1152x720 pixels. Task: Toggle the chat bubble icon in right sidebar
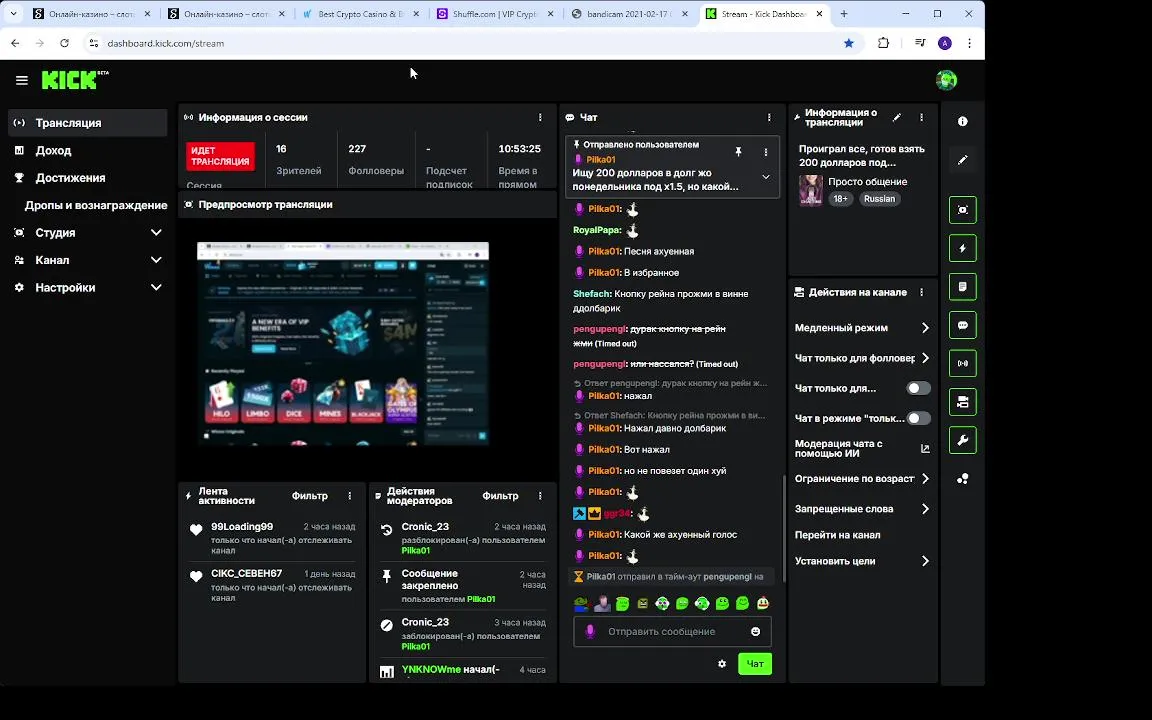point(962,325)
